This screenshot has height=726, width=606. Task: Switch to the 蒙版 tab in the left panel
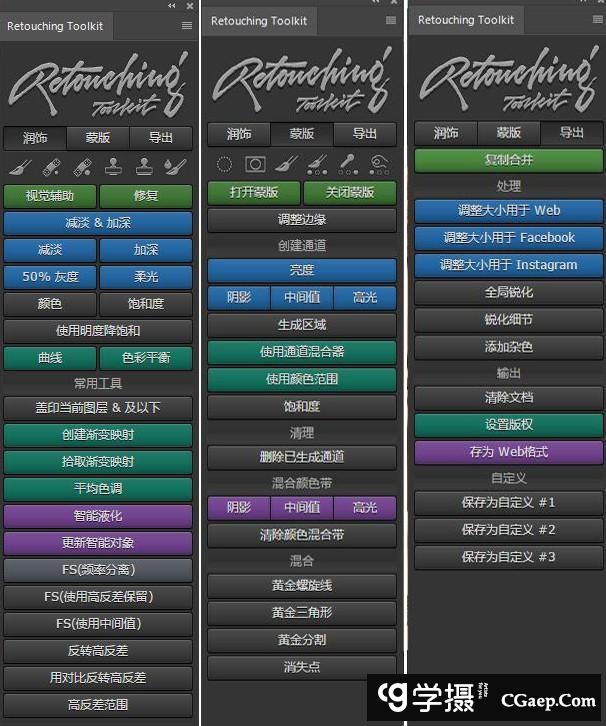pyautogui.click(x=99, y=138)
